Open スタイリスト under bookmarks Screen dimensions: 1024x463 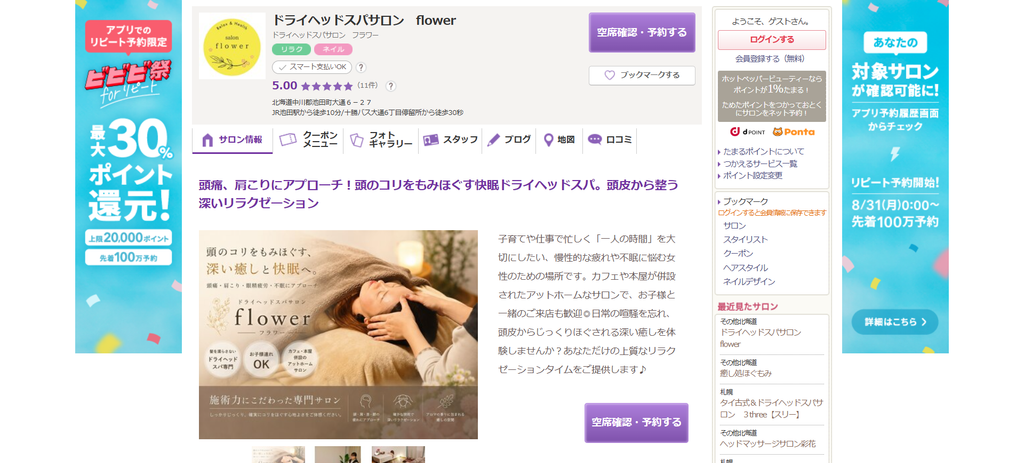745,240
